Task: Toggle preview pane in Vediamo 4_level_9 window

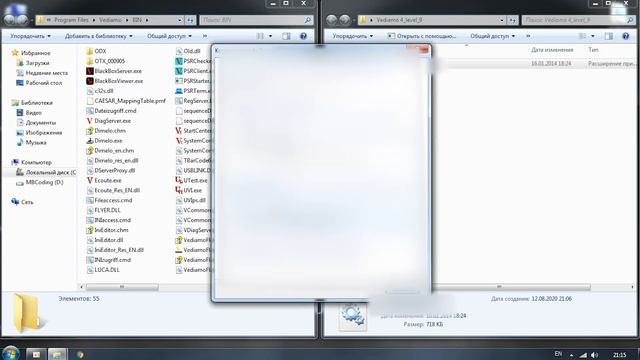Action: (x=609, y=36)
